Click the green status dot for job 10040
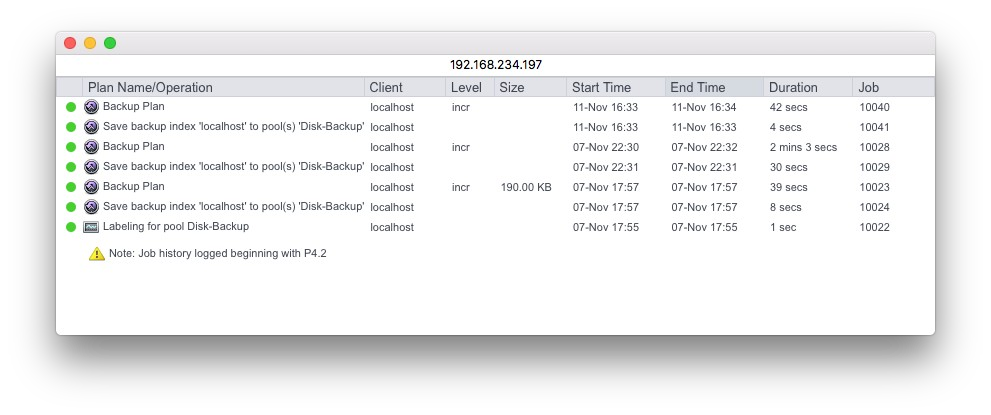The height and width of the screenshot is (415, 991). (x=71, y=107)
